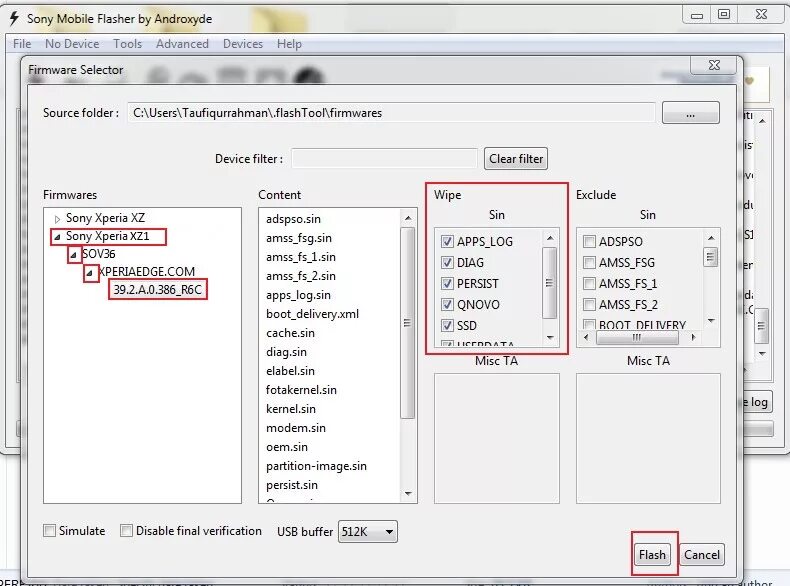The width and height of the screenshot is (790, 586).
Task: Click Content list scroll-up arrow
Action: tap(408, 218)
